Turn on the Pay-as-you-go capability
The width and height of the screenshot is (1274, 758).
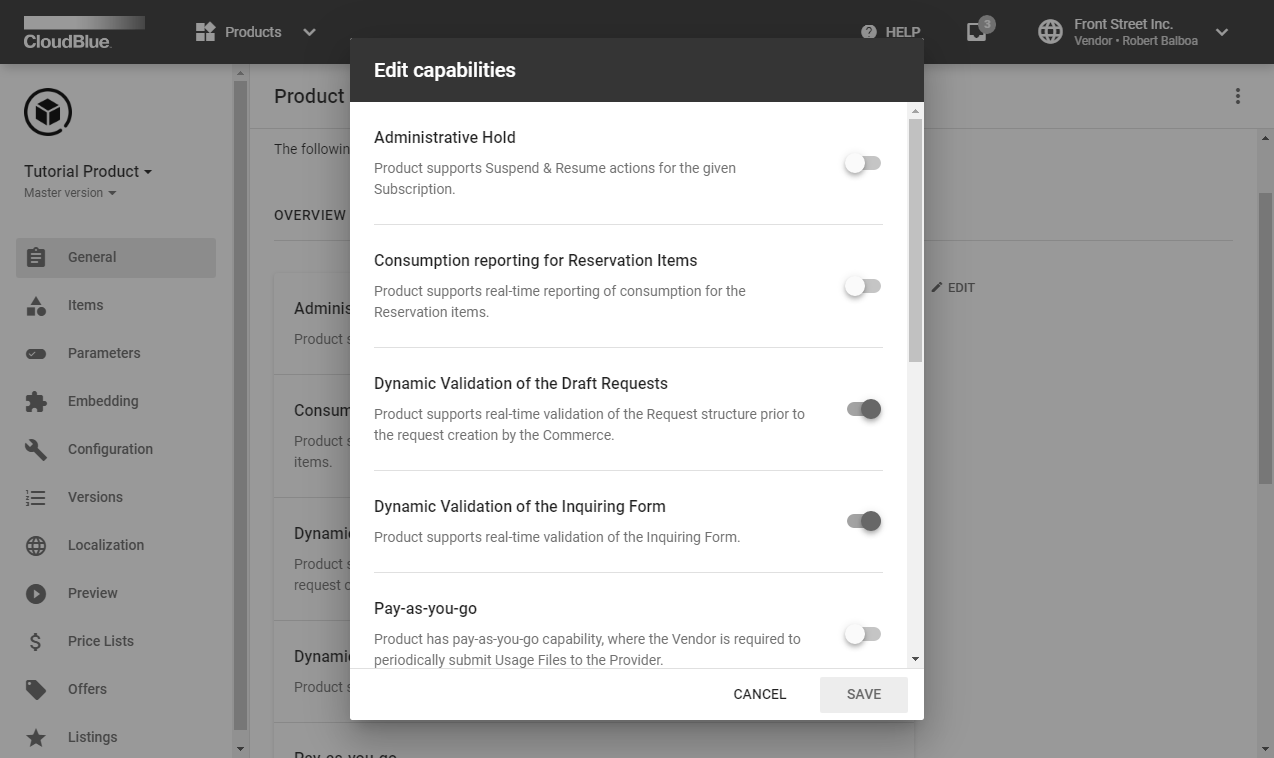pyautogui.click(x=862, y=634)
